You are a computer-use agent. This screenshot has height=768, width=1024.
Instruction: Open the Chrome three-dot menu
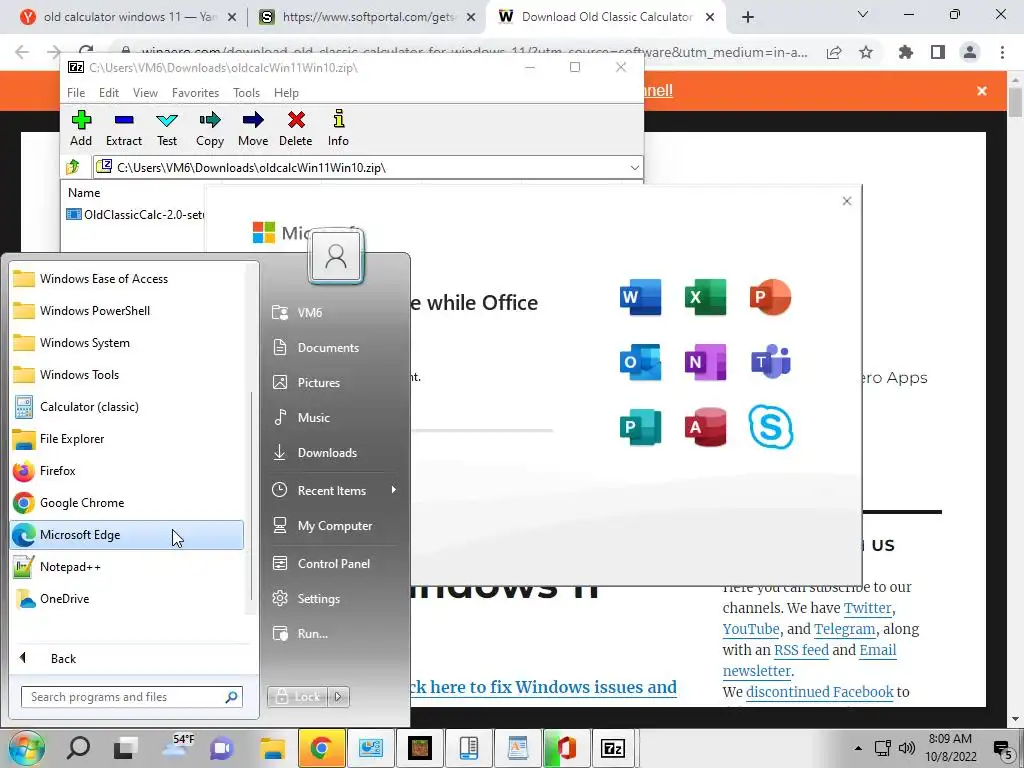pos(1002,52)
